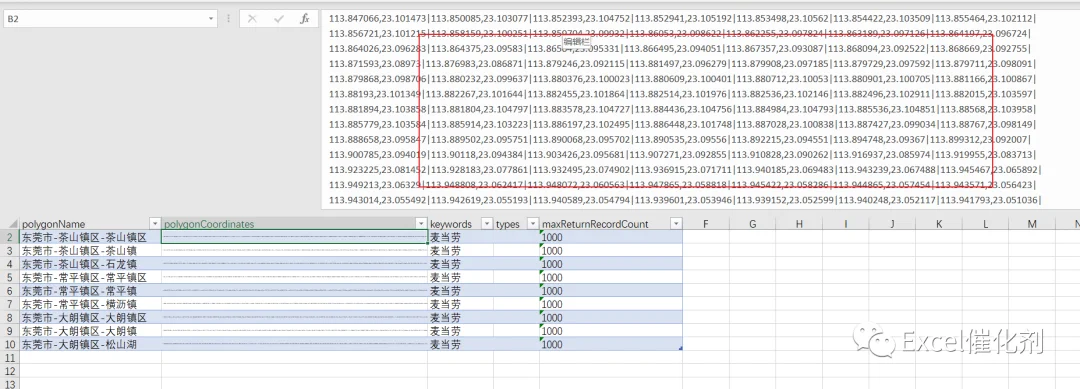Select cell 东莞市-常平镇区-常平镇

pos(90,291)
